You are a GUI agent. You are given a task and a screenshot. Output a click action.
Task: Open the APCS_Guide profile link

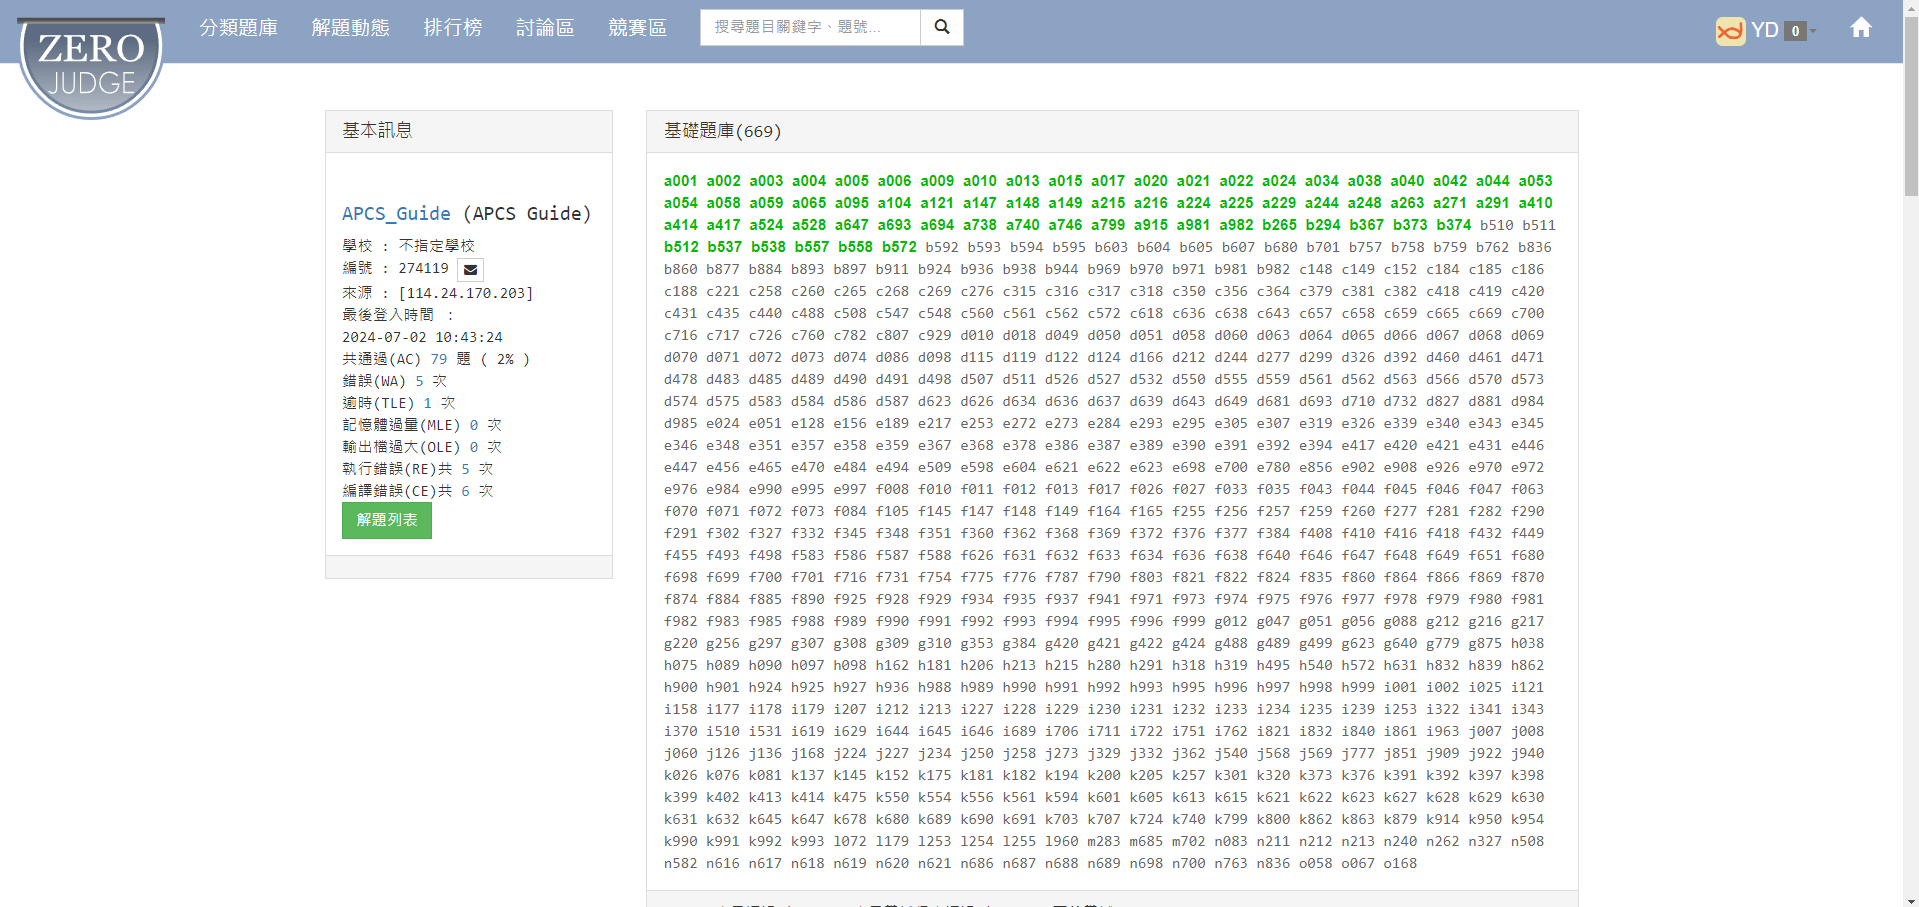click(396, 214)
